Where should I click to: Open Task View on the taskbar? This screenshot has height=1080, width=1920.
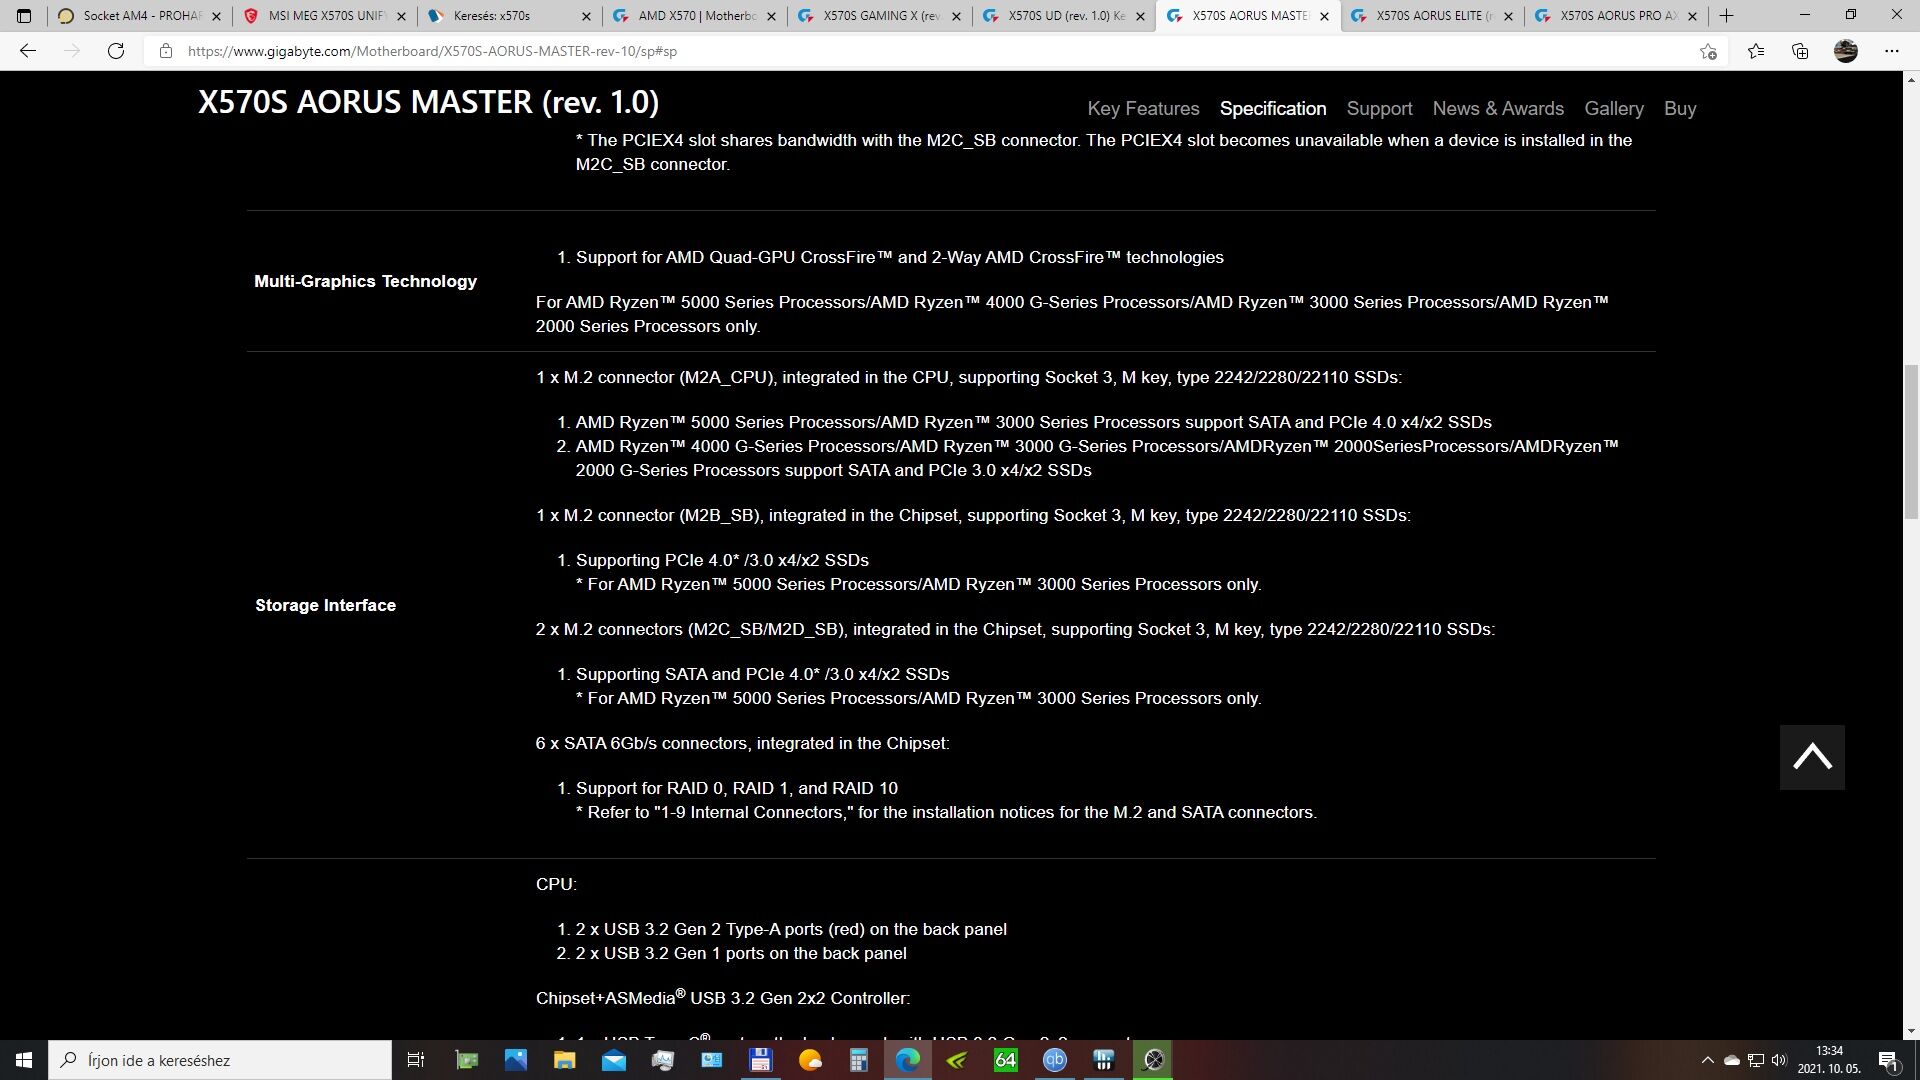point(416,1060)
